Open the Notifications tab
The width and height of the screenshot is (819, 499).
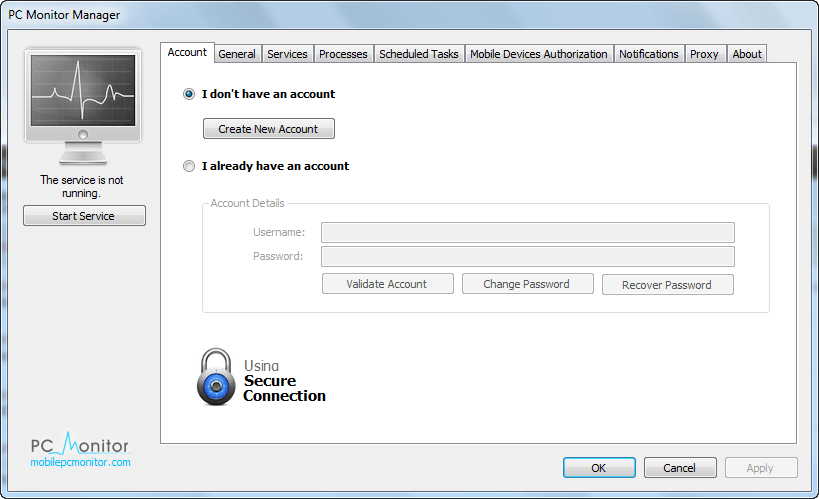tap(649, 54)
